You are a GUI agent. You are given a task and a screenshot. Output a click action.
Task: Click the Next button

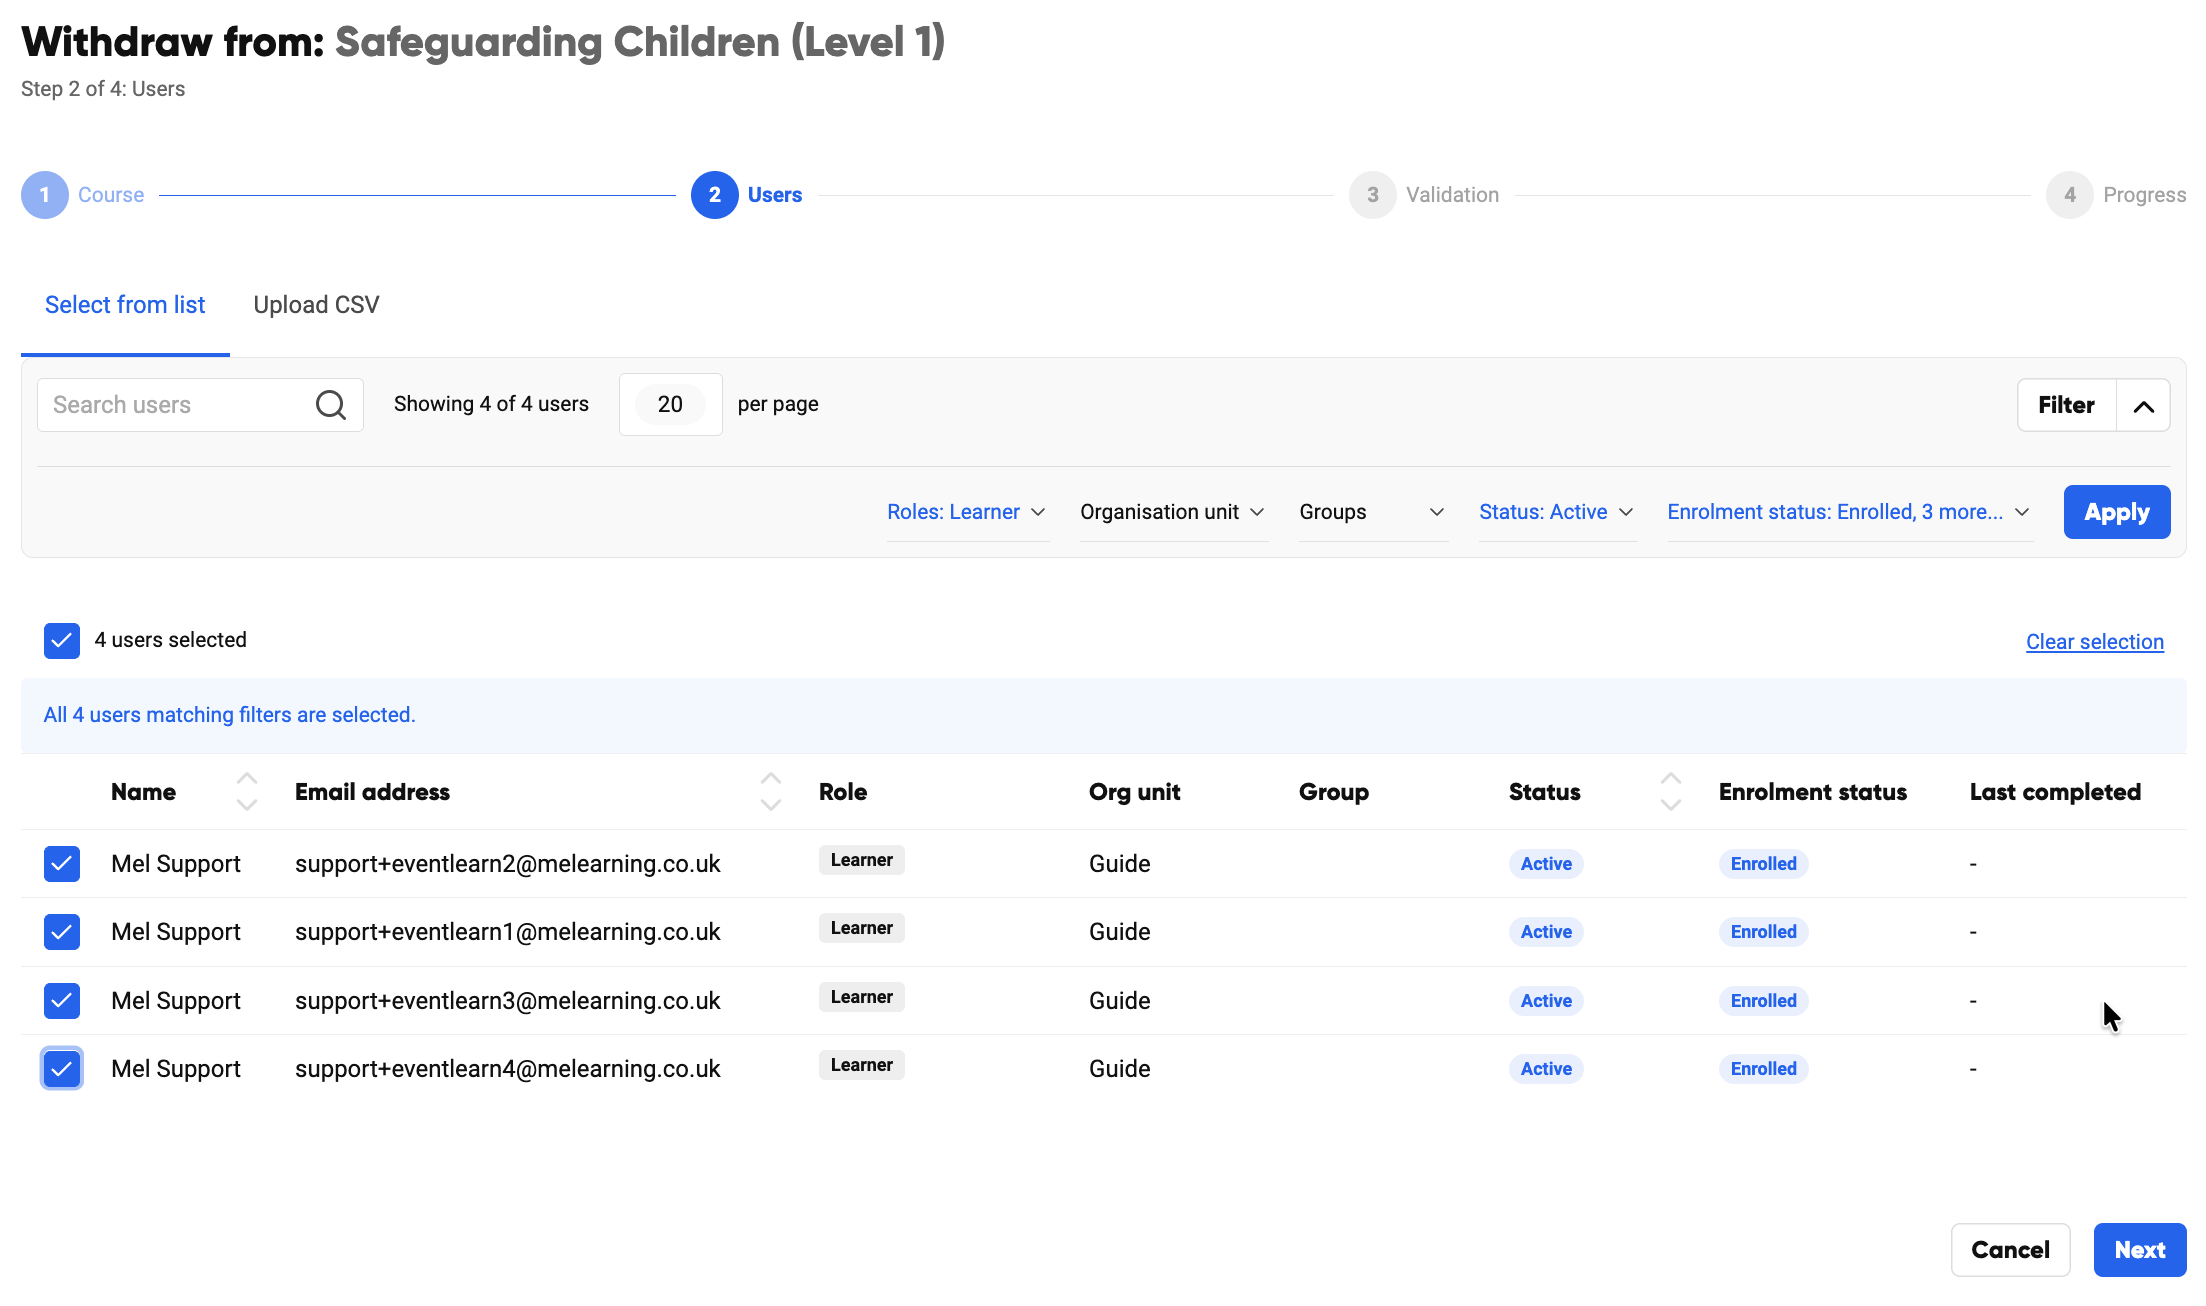point(2139,1250)
